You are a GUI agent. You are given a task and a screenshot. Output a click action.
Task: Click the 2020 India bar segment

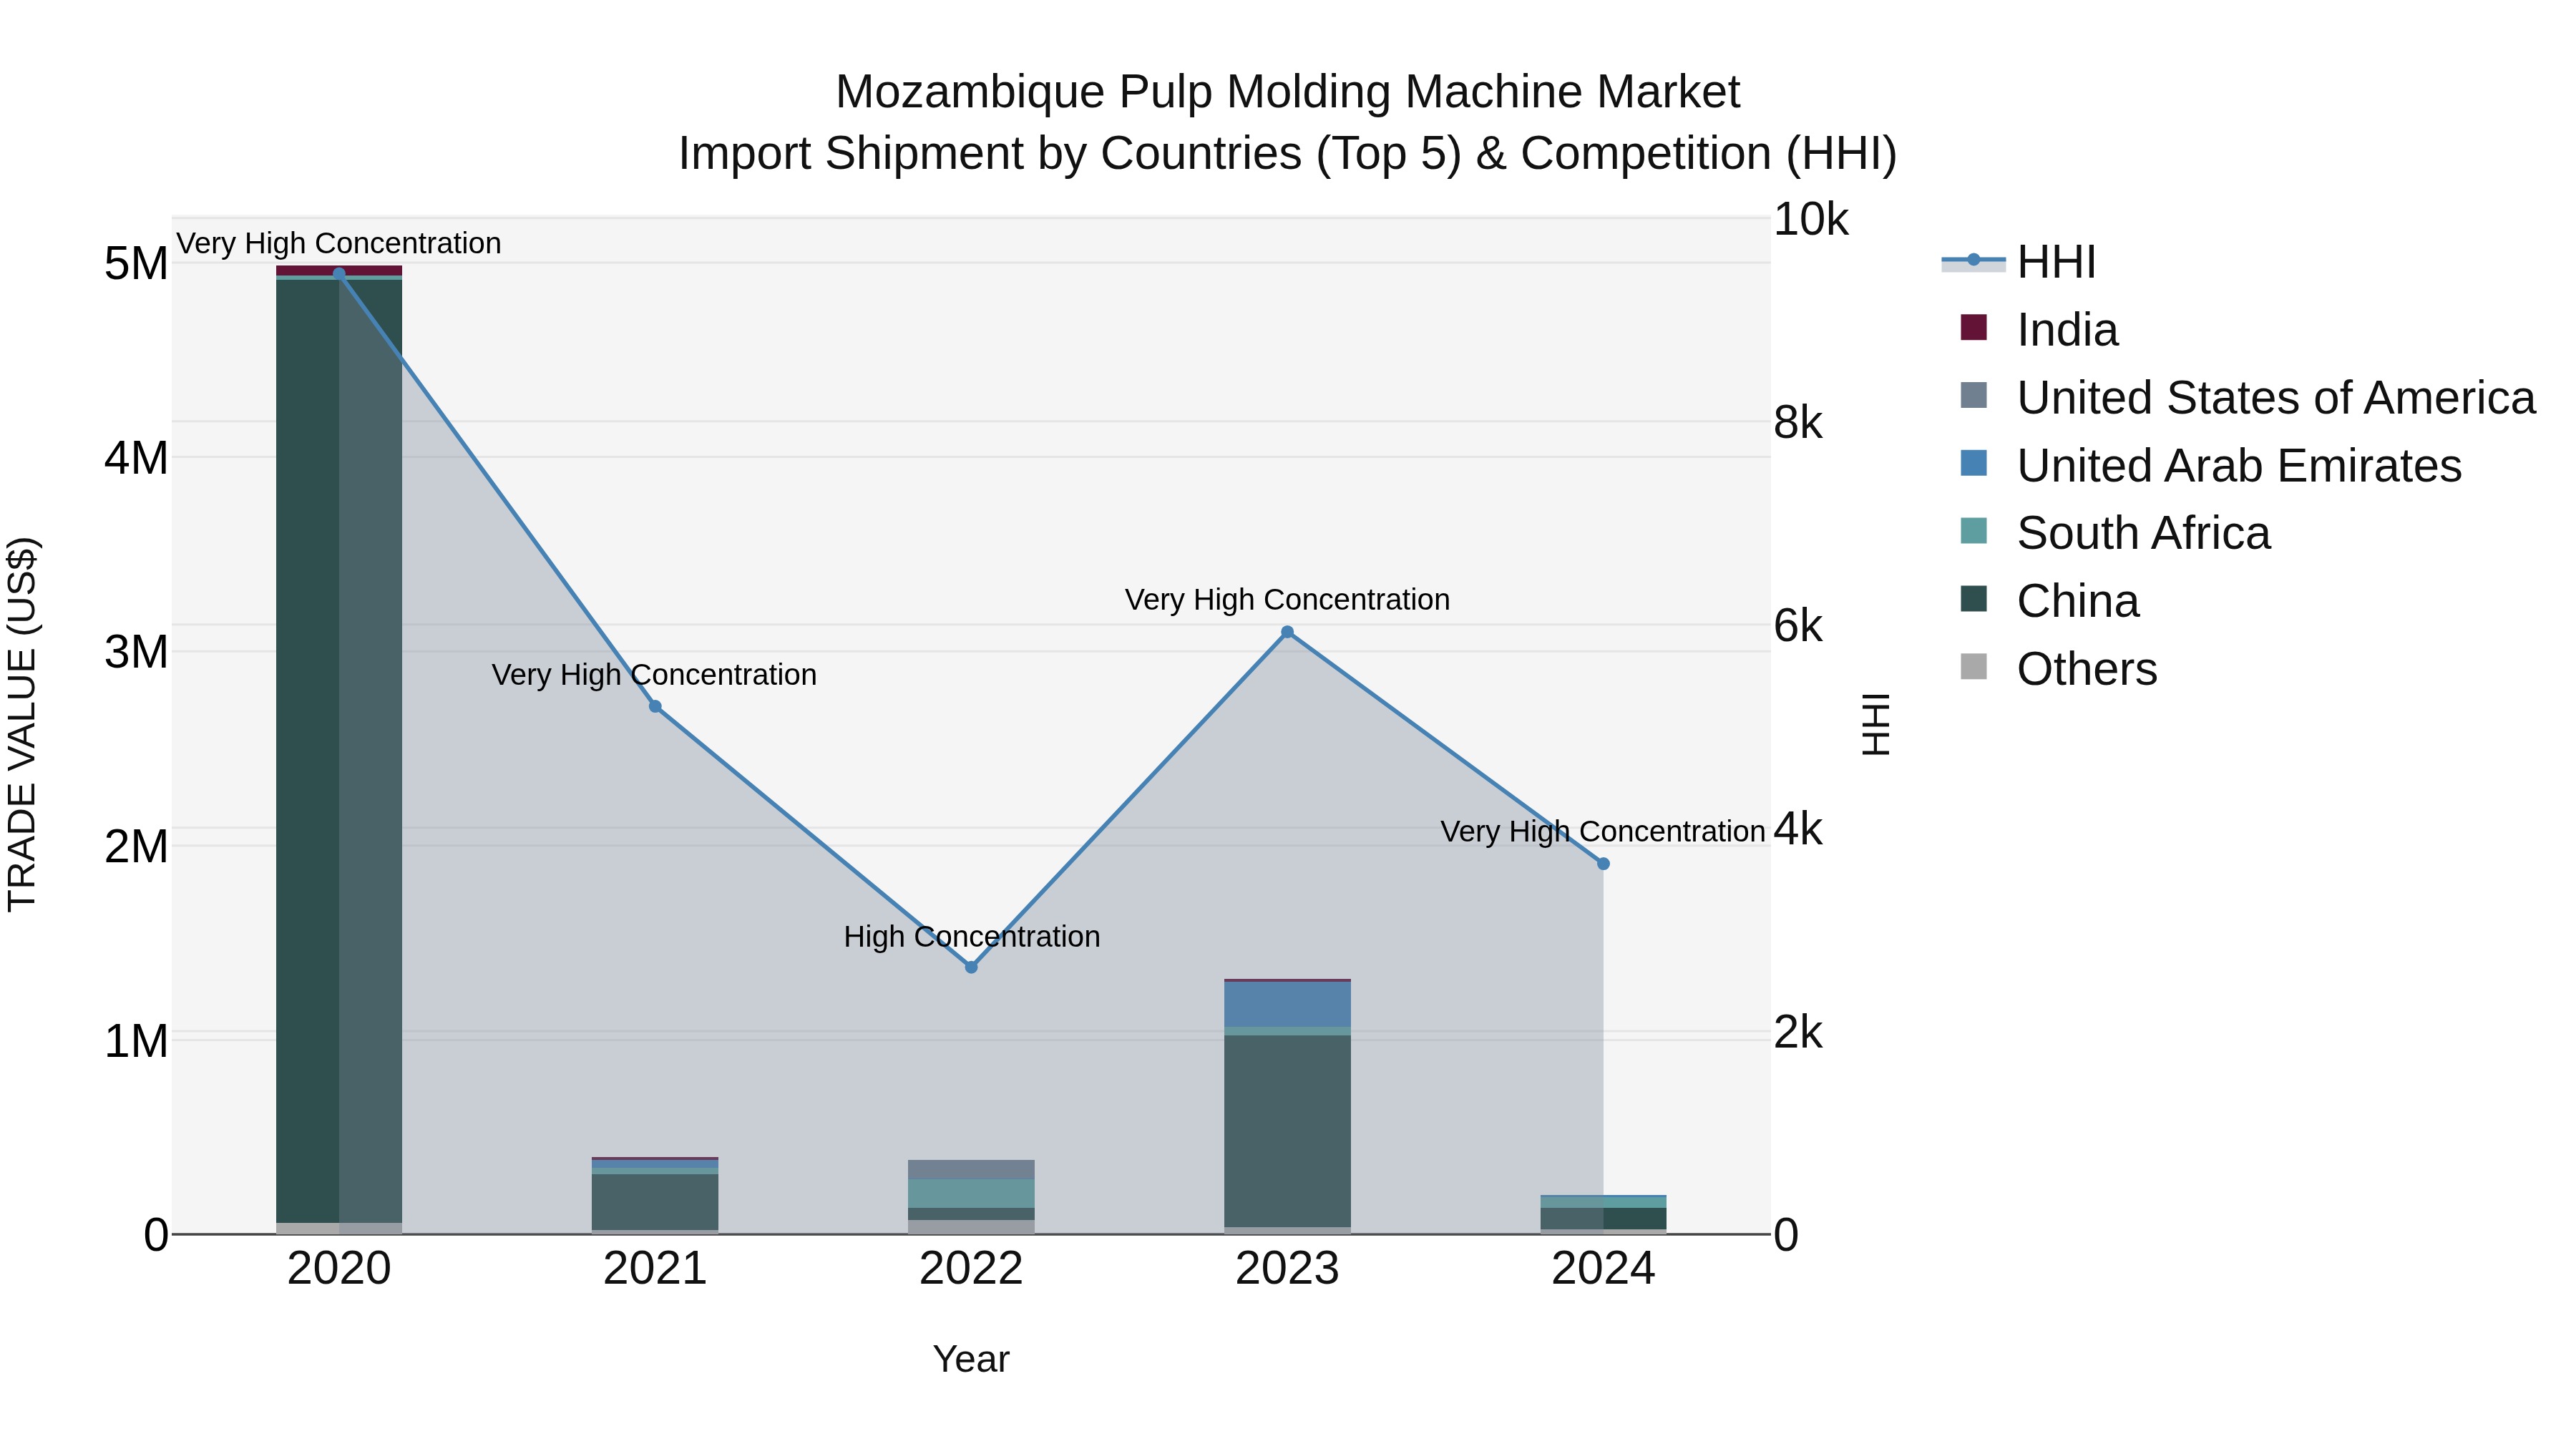[x=339, y=270]
